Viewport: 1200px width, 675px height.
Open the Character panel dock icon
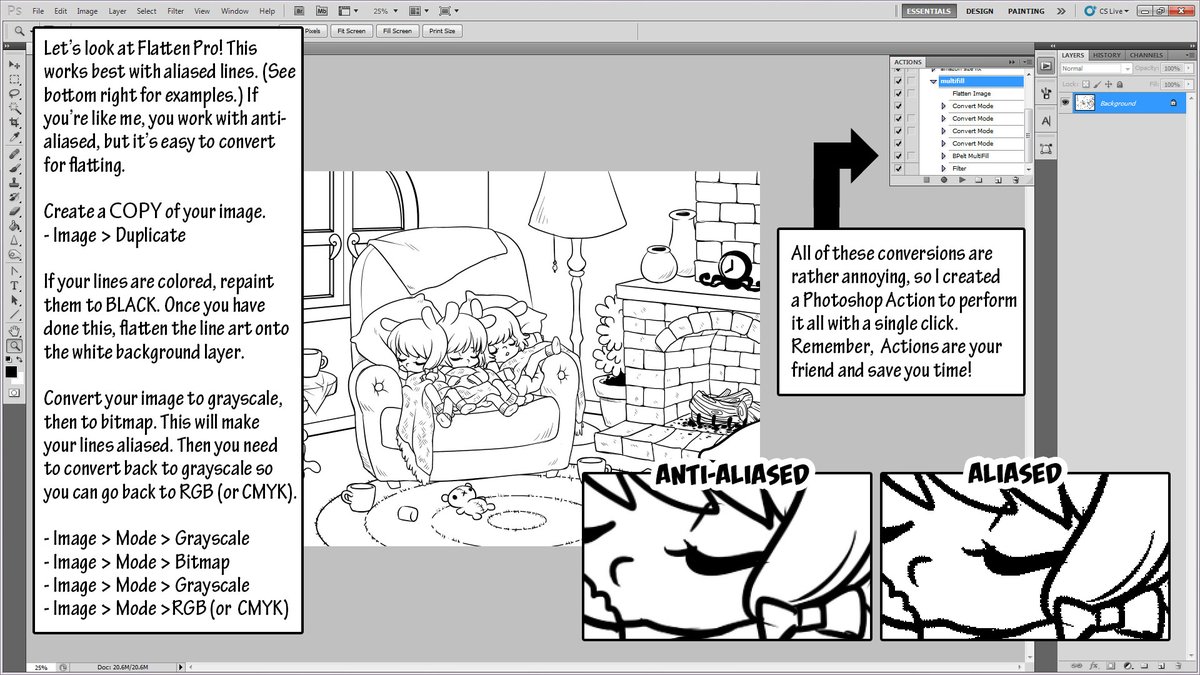click(1046, 119)
